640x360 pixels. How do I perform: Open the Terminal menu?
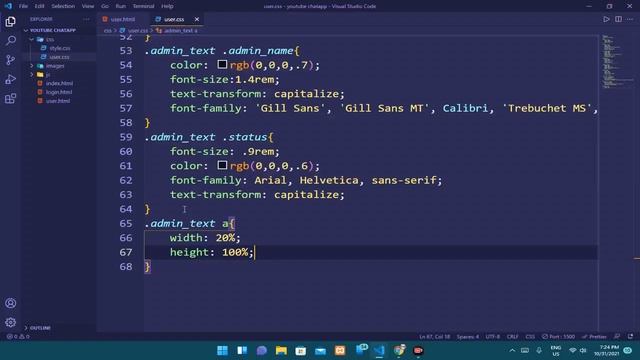pos(143,6)
